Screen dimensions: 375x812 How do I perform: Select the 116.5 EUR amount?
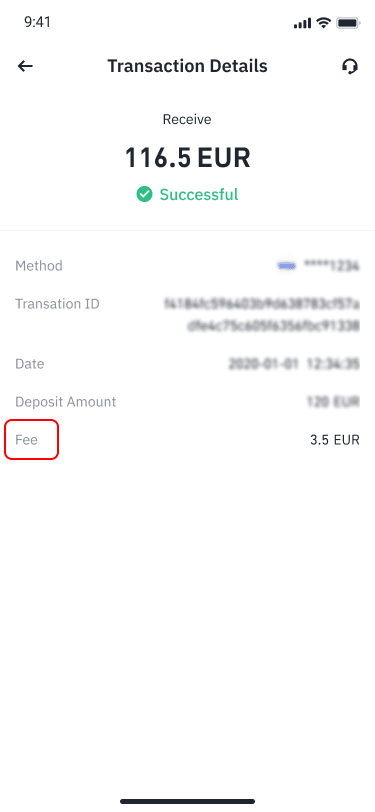coord(188,158)
